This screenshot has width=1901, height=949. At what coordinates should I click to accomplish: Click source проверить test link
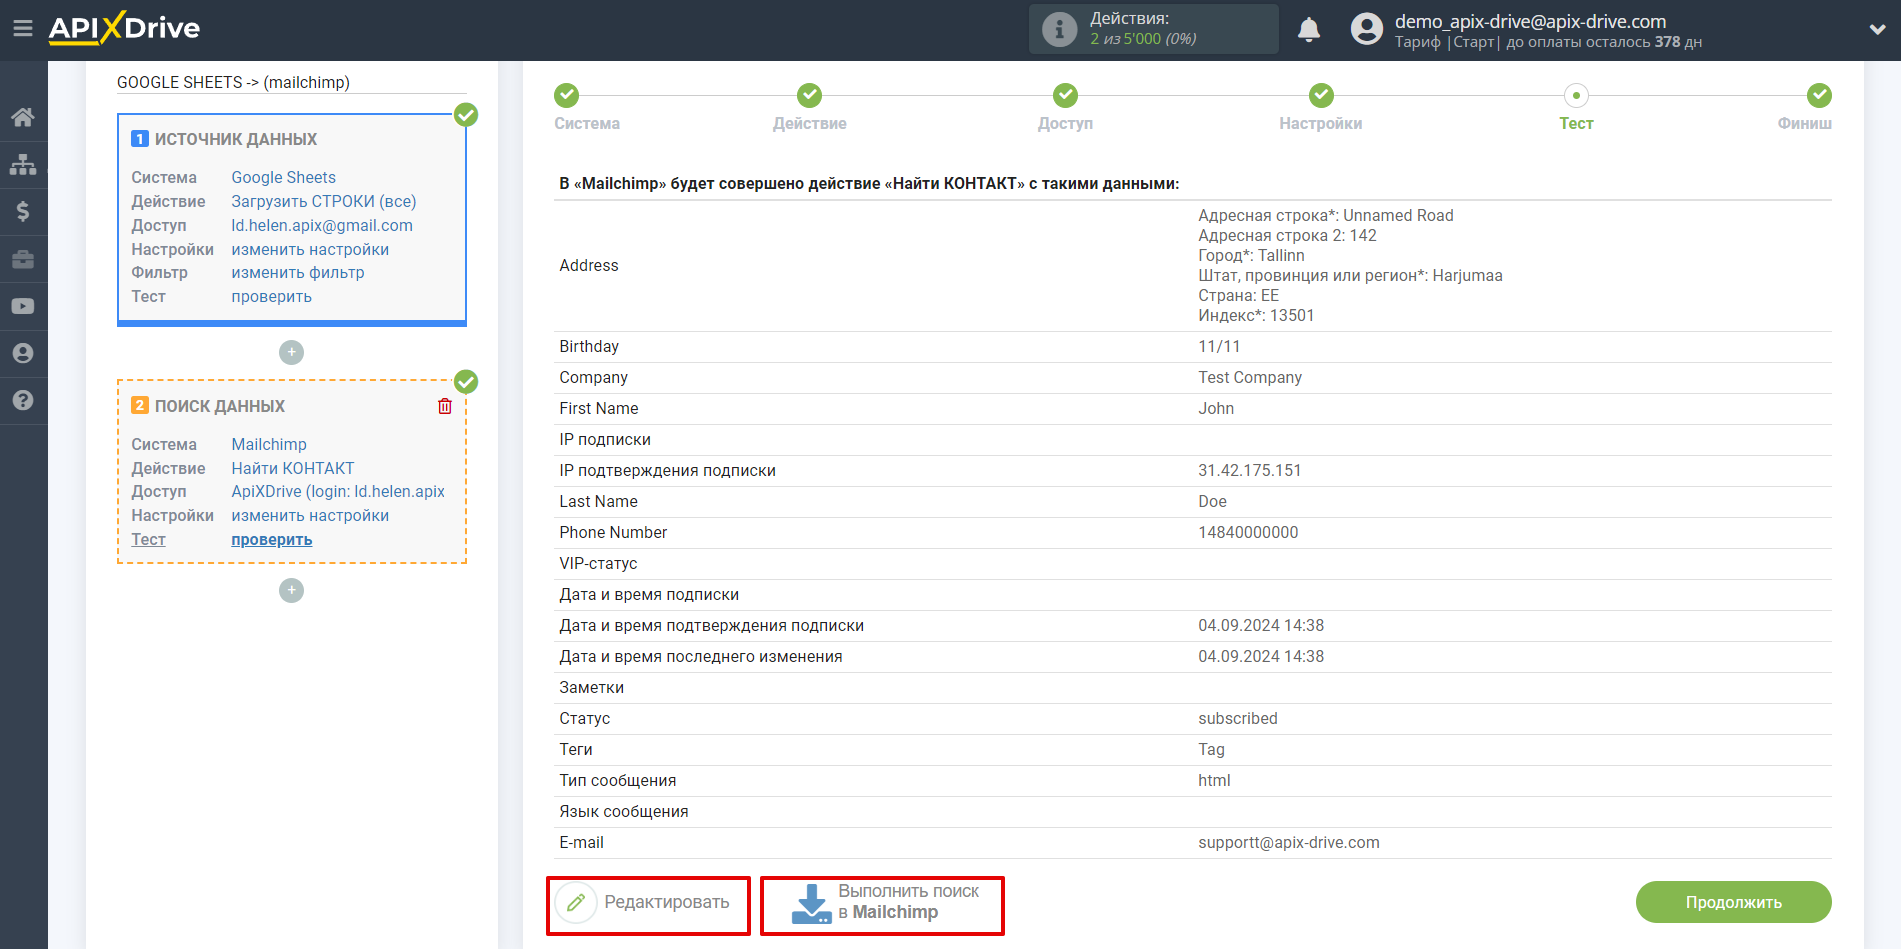click(272, 296)
